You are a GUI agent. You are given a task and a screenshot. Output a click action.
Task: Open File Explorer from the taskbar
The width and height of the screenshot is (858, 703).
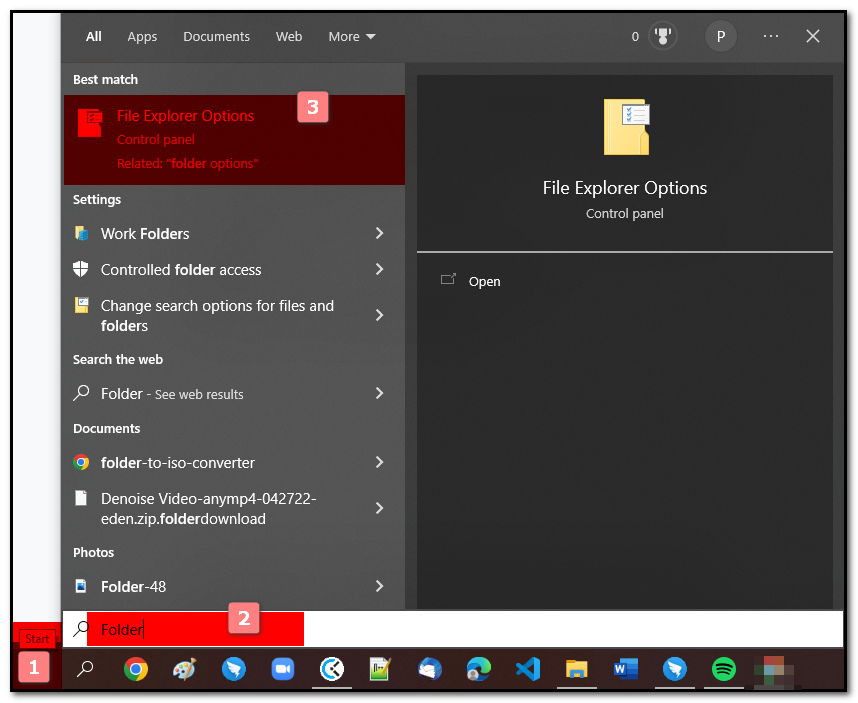(577, 669)
